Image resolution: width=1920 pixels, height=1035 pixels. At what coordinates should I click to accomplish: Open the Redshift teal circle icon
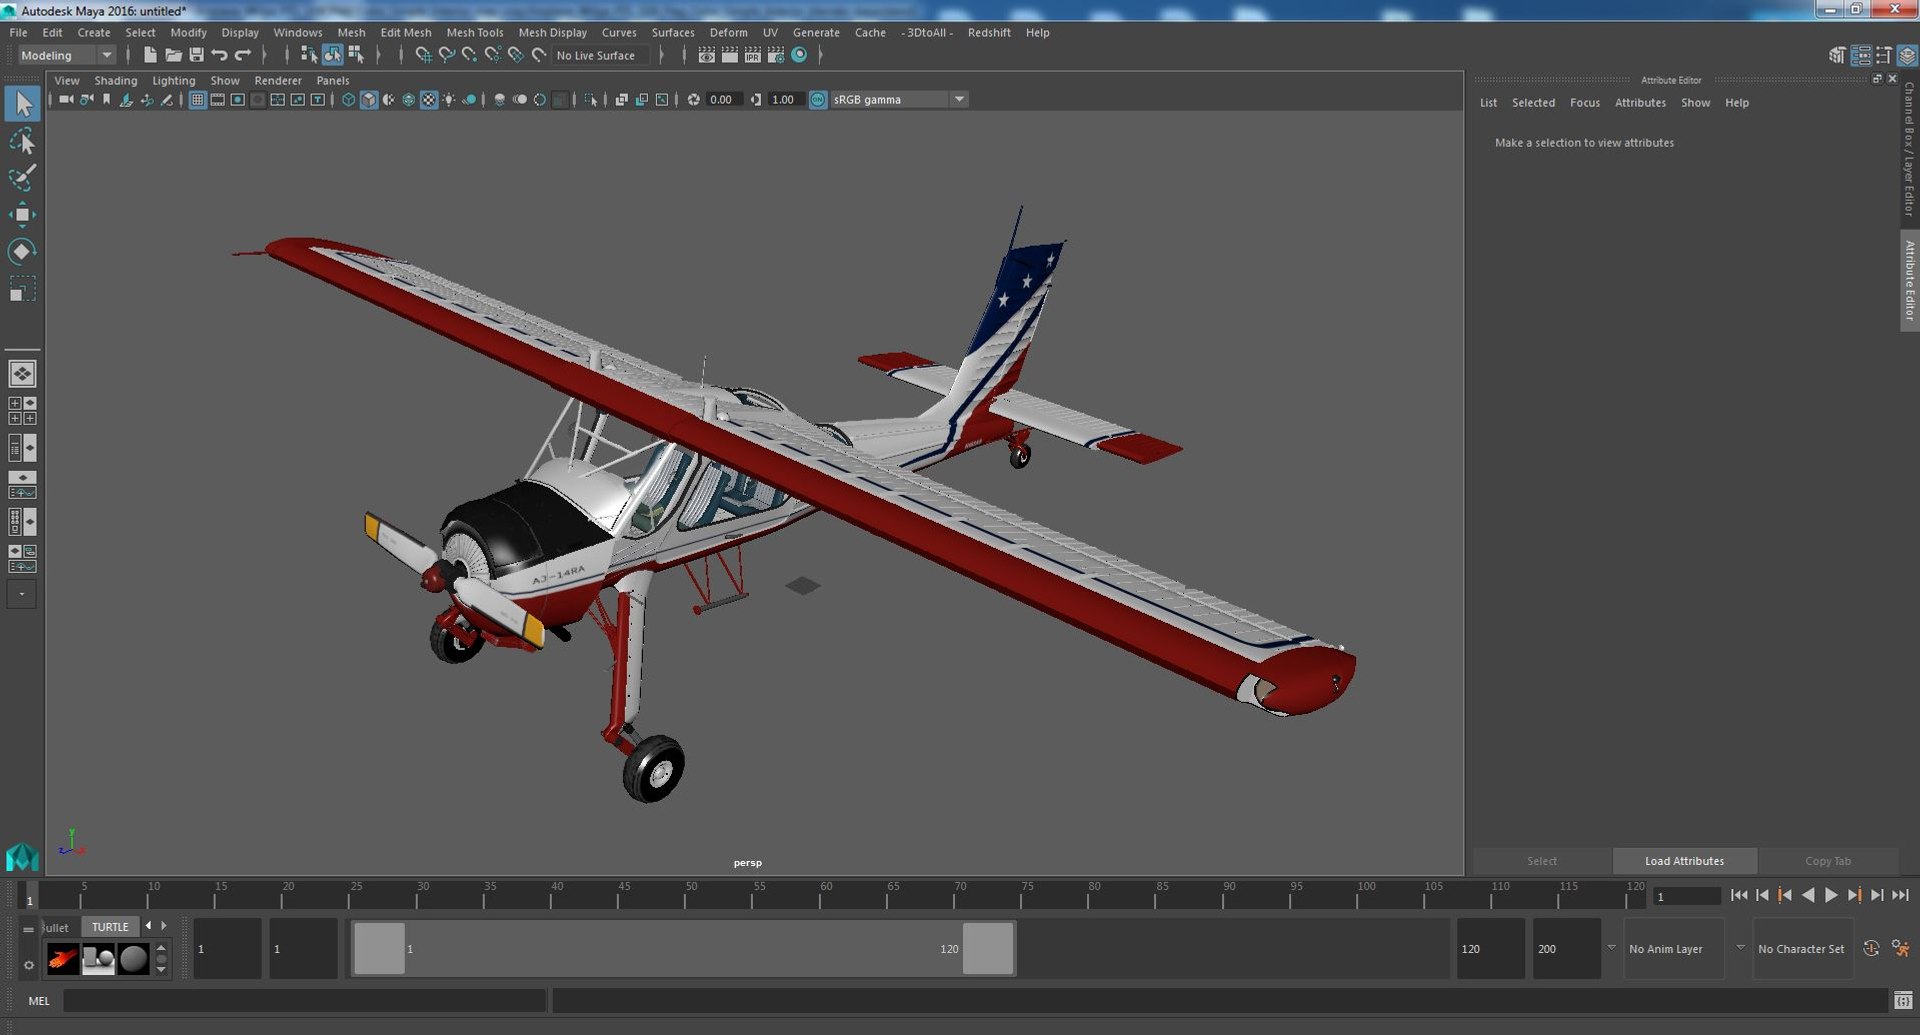tap(799, 55)
